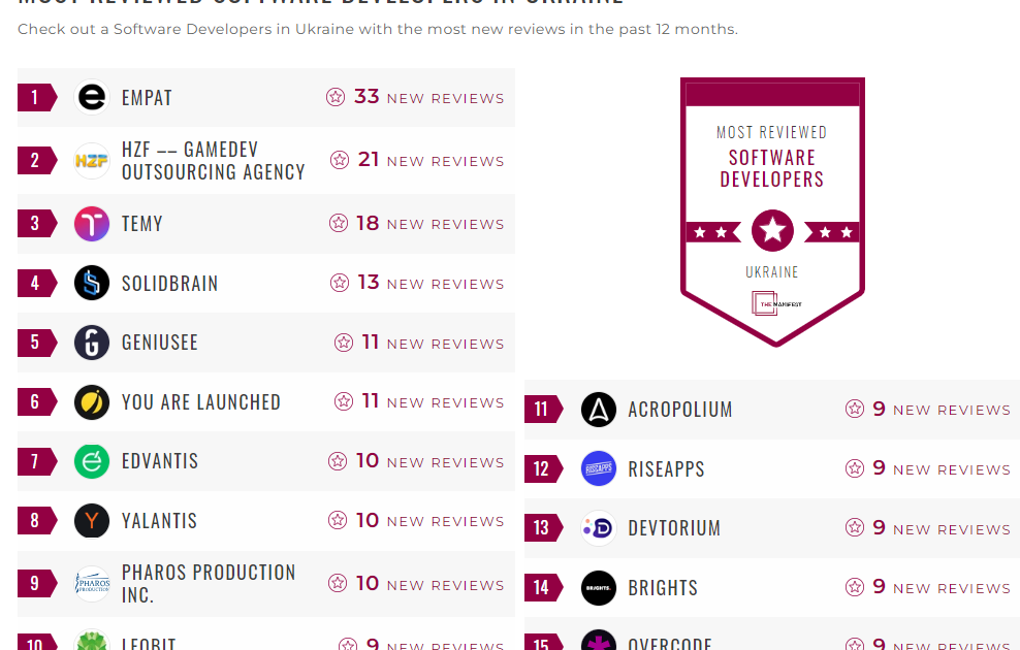Click the Riseapps blue logo
The height and width of the screenshot is (650, 1020).
click(598, 468)
